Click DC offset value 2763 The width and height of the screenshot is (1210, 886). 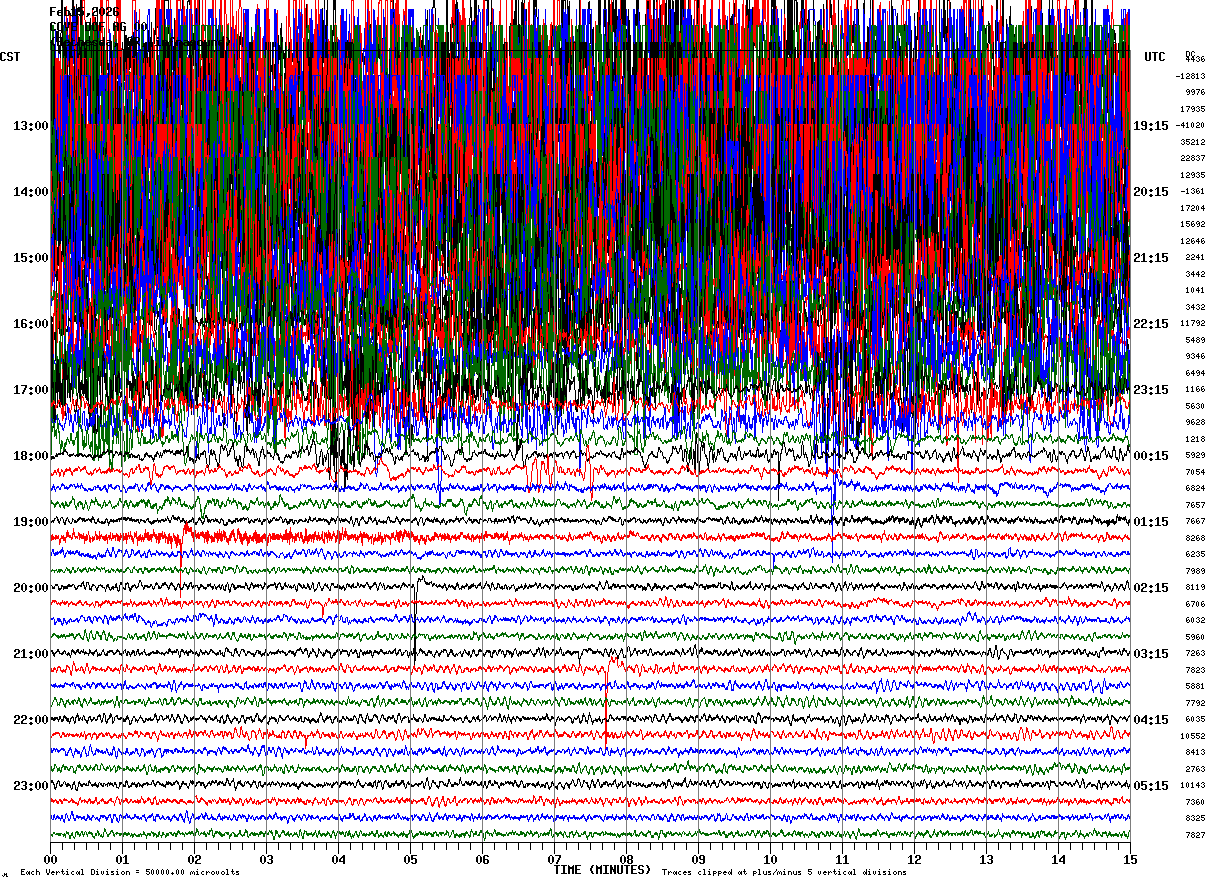point(1195,769)
